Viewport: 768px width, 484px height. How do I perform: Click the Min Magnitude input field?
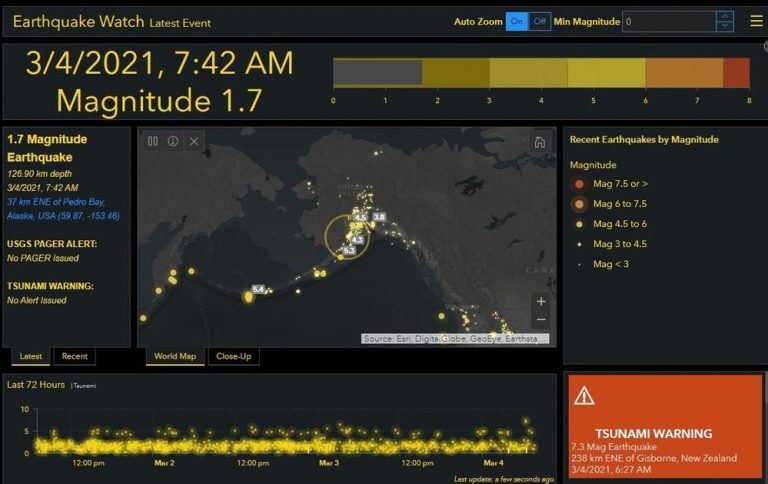point(669,22)
